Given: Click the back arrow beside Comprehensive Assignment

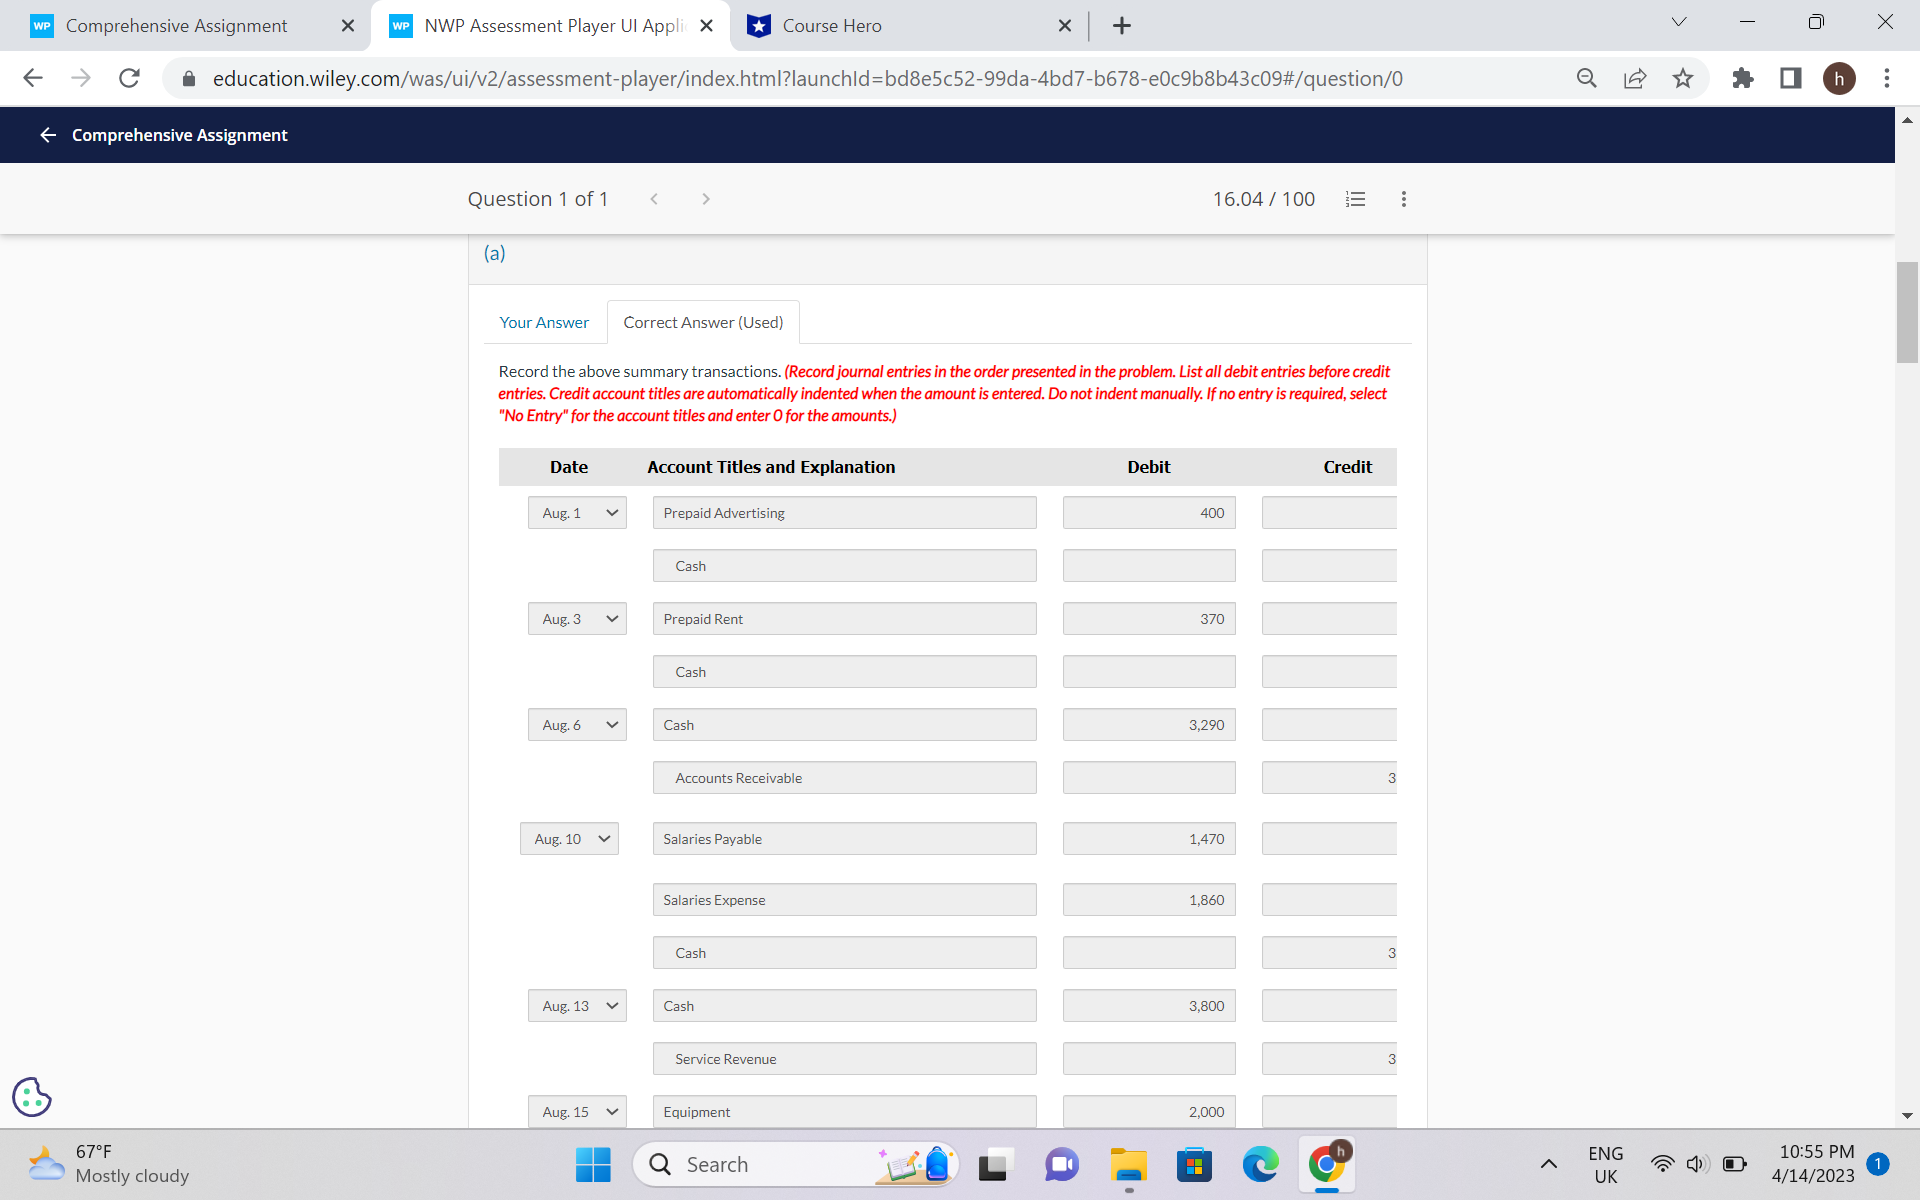Looking at the screenshot, I should tap(47, 134).
